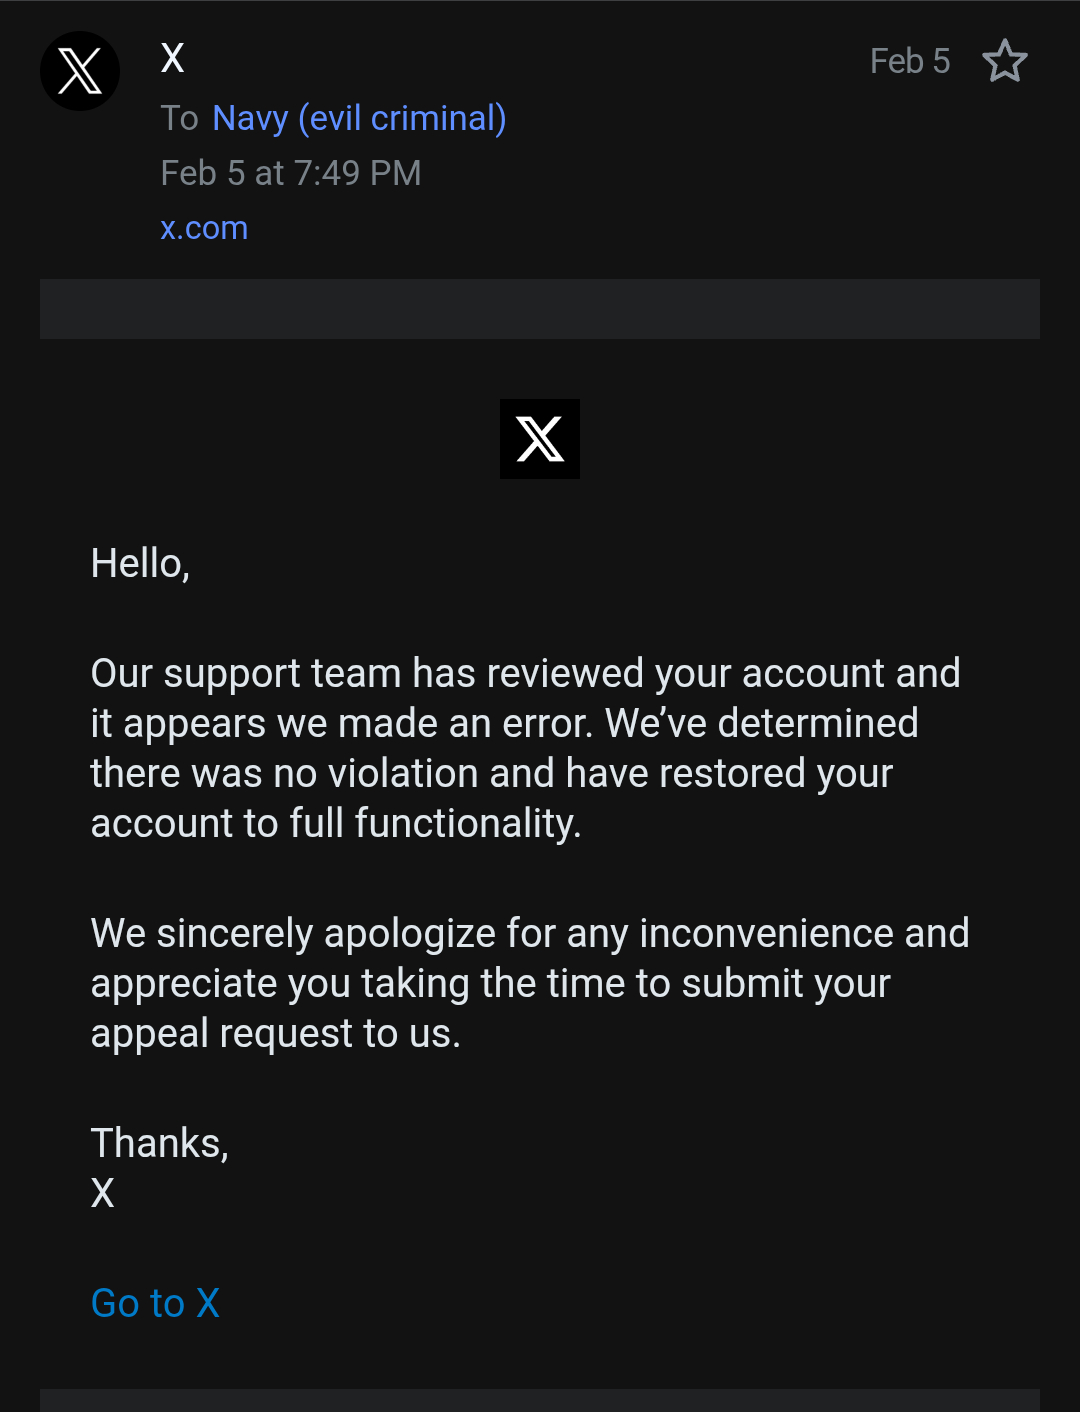This screenshot has width=1080, height=1412.
Task: Click the X logo in email body
Action: tap(540, 439)
